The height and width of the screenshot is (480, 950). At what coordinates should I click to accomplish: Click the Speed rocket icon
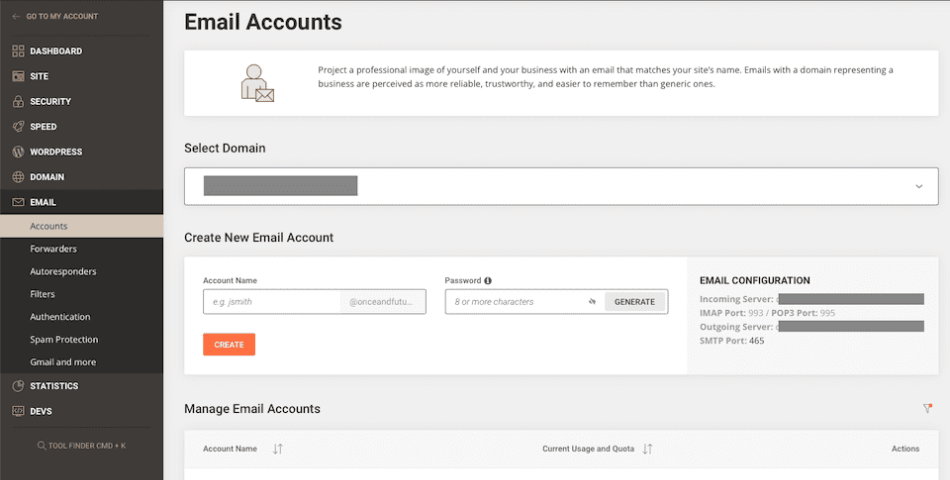18,127
